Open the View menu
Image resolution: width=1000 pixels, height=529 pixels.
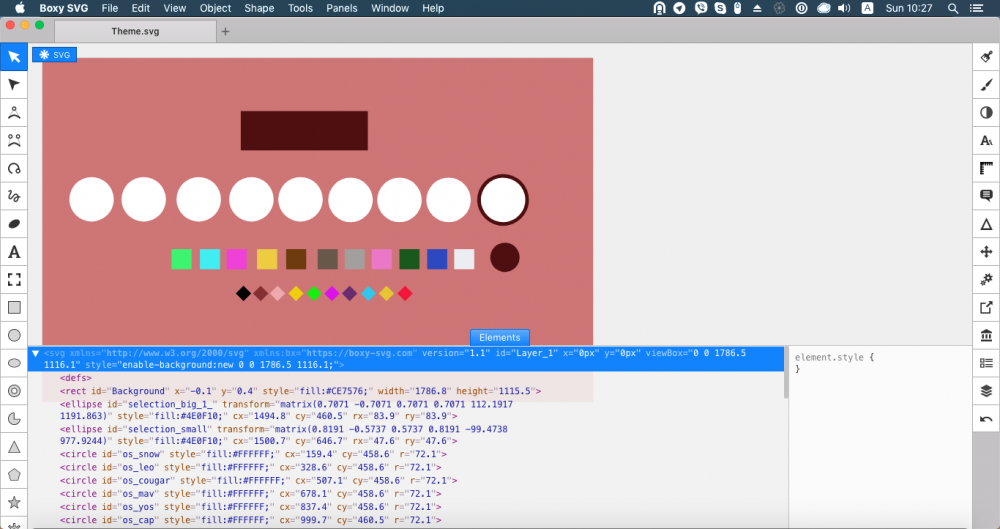point(174,8)
